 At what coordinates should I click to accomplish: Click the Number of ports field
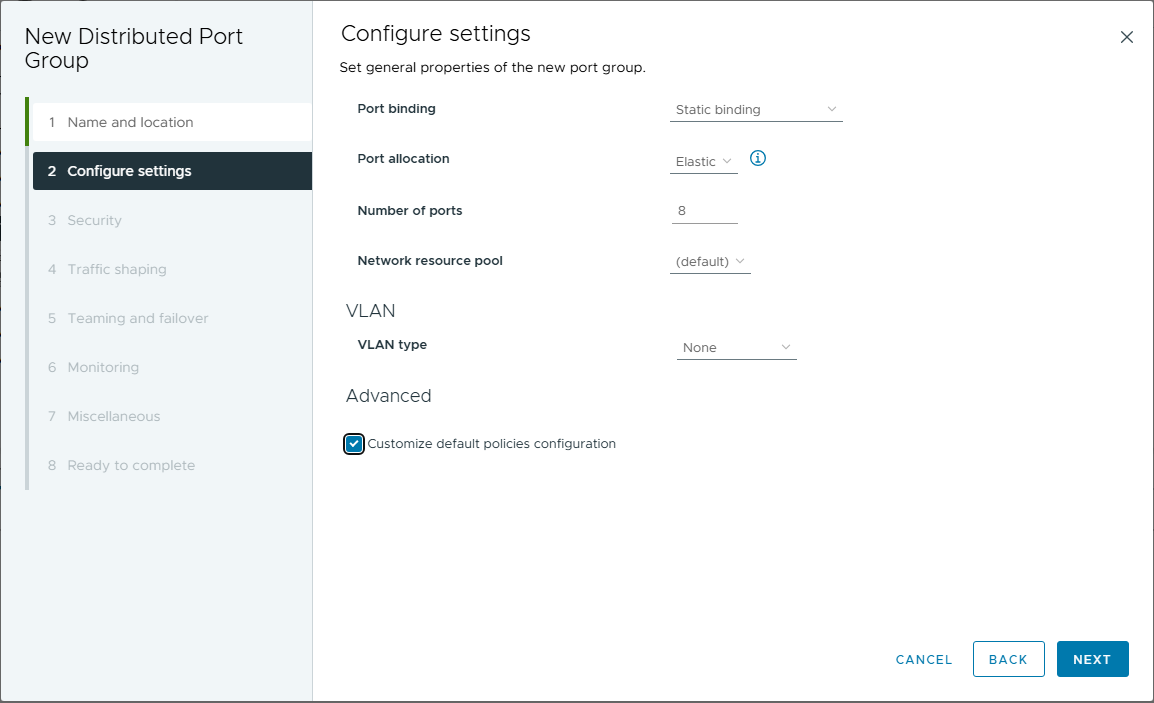[x=704, y=211]
